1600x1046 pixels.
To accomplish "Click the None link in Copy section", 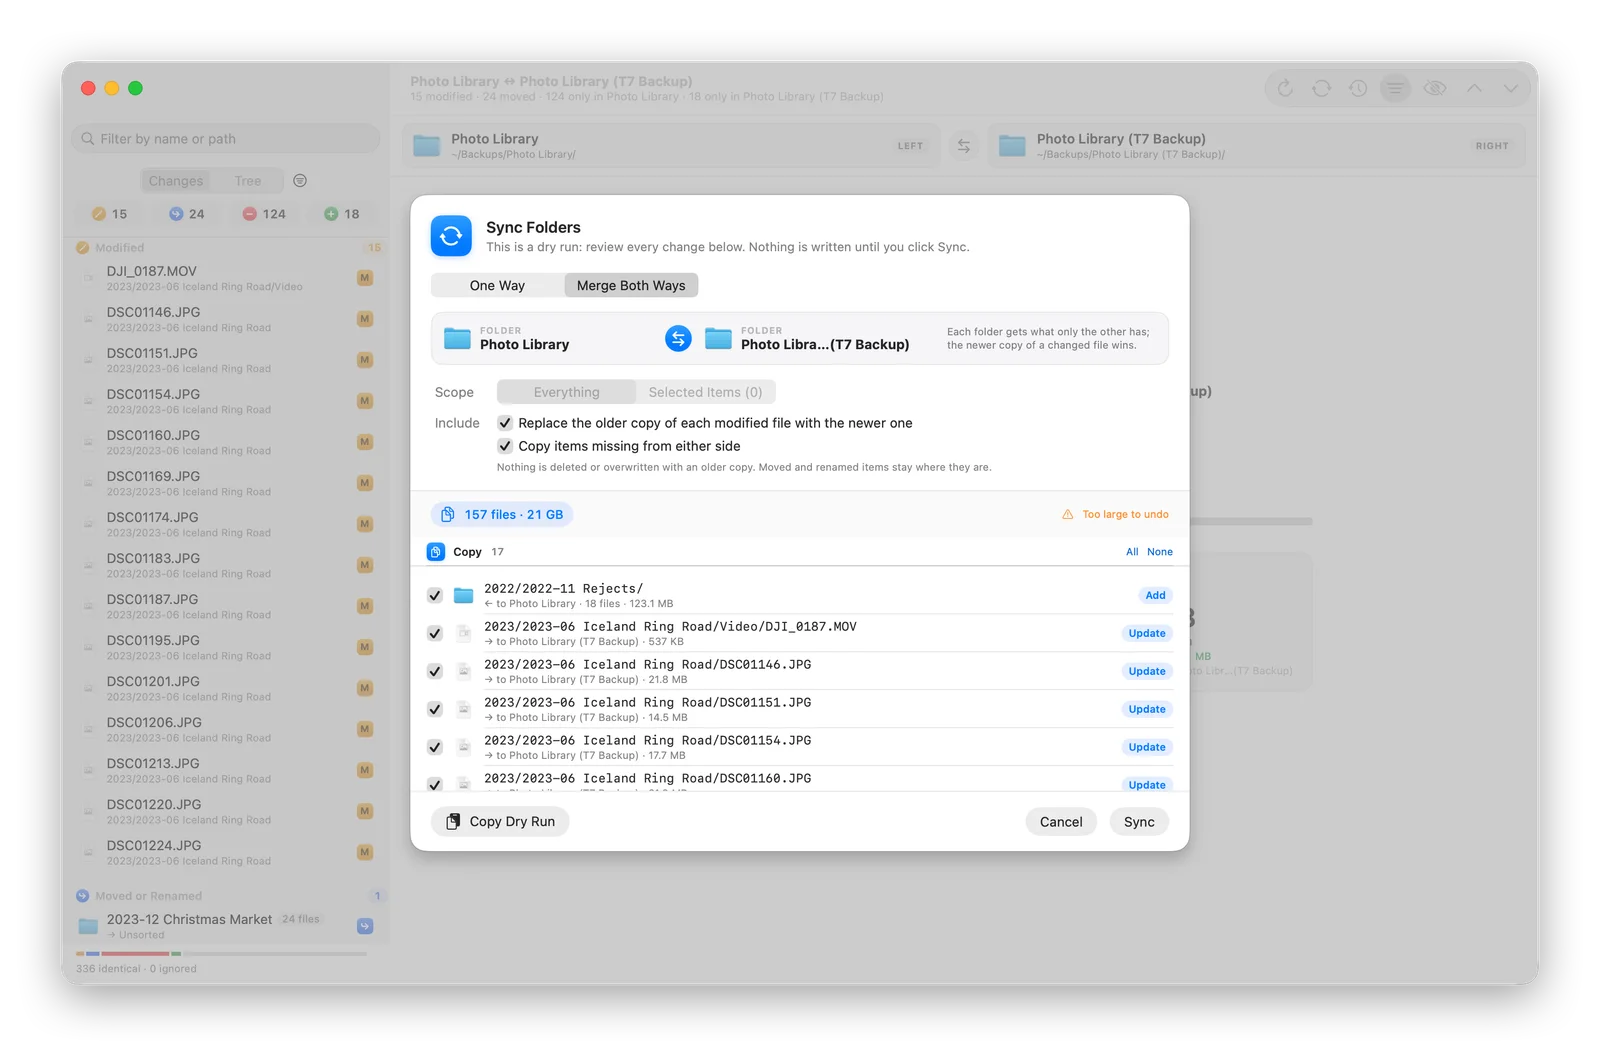I will pyautogui.click(x=1160, y=552).
